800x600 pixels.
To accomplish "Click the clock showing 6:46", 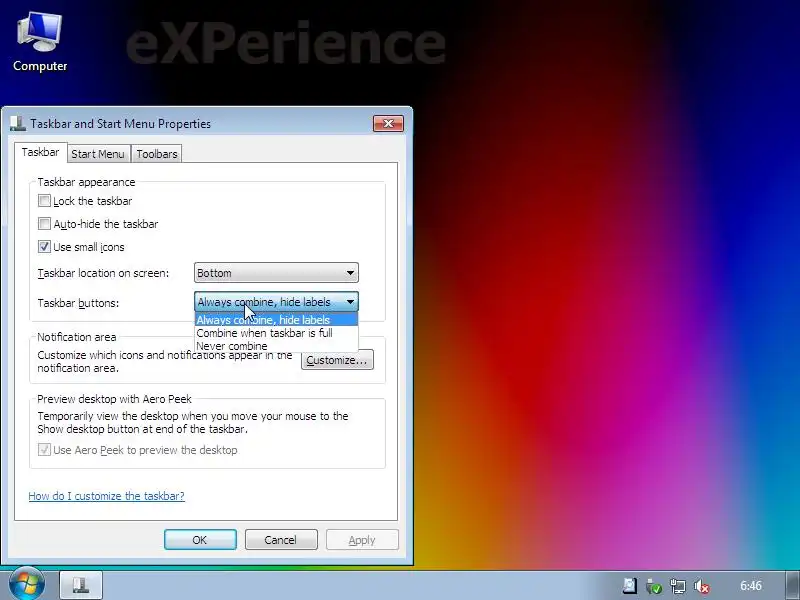I will click(751, 586).
